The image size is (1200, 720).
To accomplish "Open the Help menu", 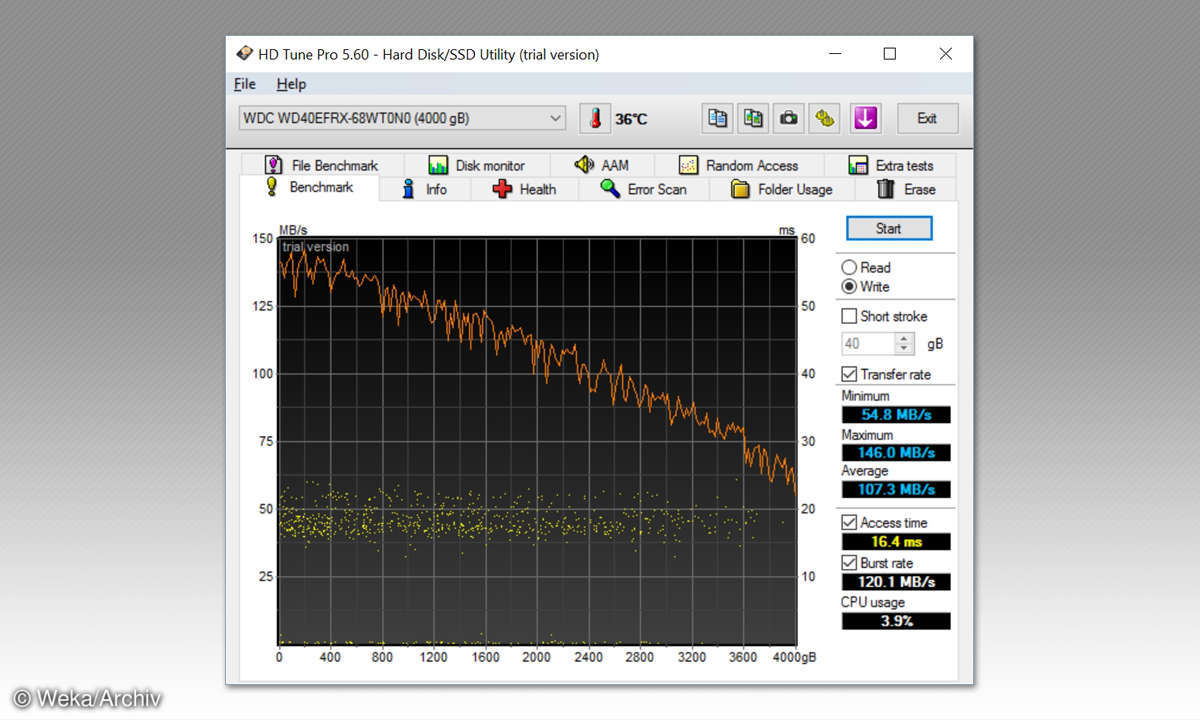I will click(x=291, y=84).
